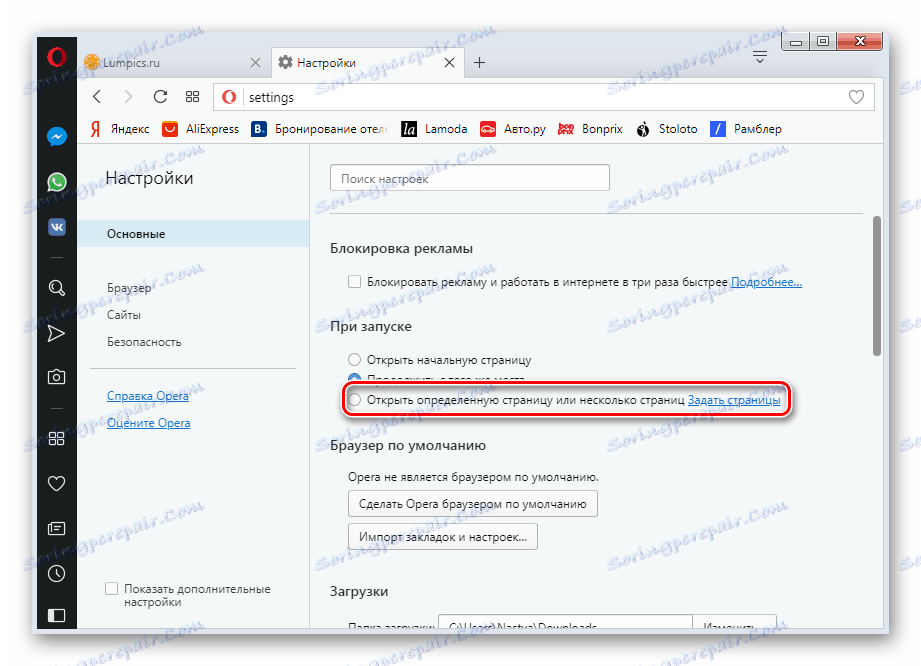Toggle the sidebar panel icon
This screenshot has width=921, height=666.
pyautogui.click(x=56, y=615)
